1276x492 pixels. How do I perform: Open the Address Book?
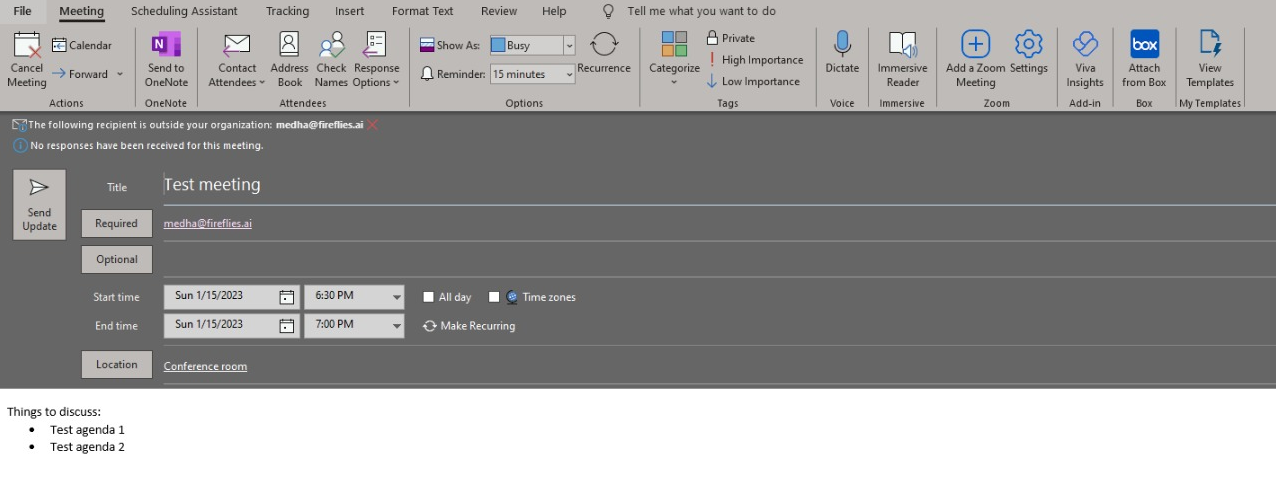click(x=289, y=61)
